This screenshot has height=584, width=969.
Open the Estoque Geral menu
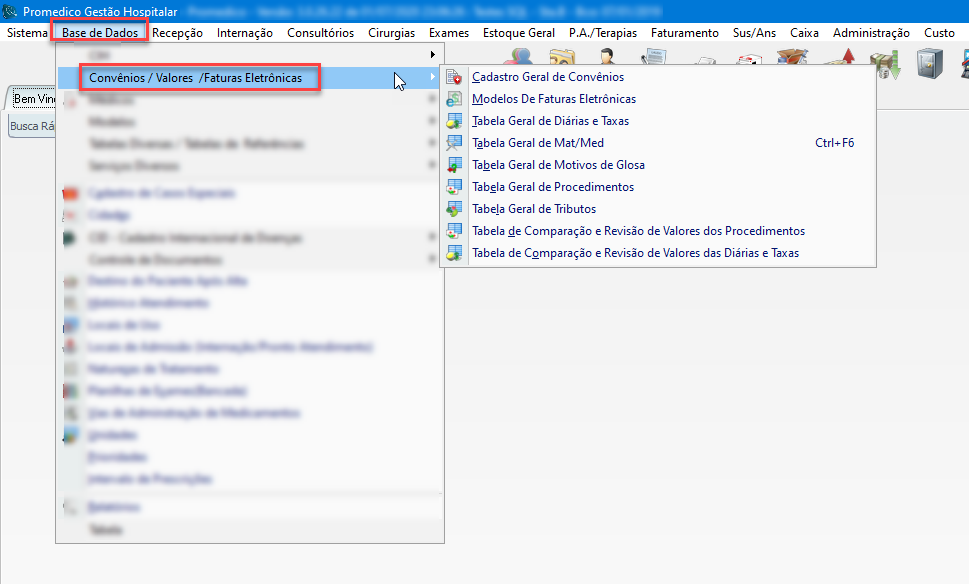click(x=518, y=33)
